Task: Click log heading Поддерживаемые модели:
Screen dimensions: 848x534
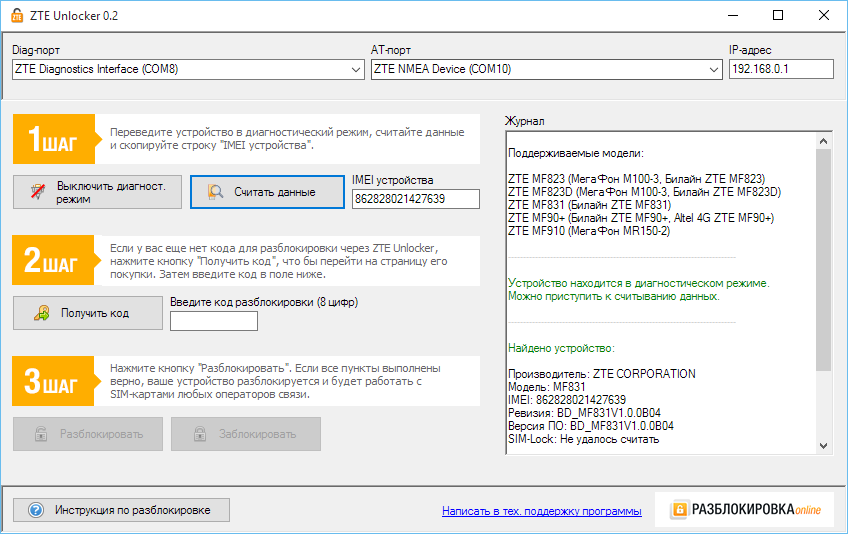Action: tap(576, 153)
